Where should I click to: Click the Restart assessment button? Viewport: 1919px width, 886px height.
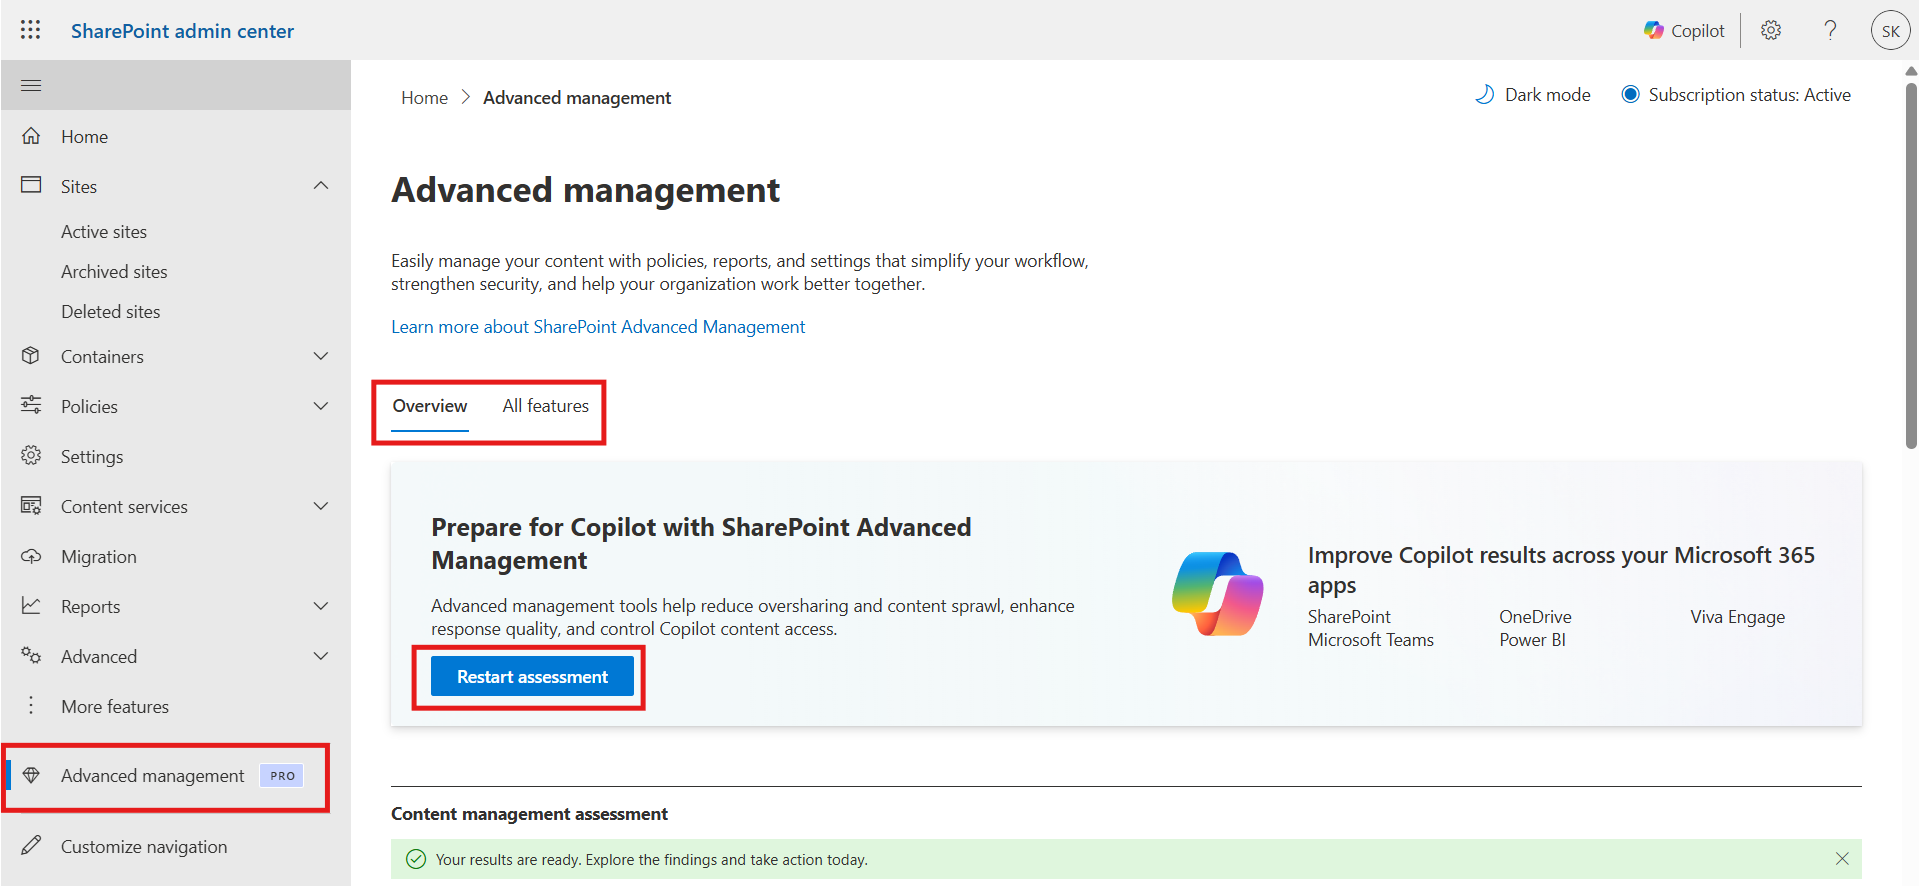tap(532, 677)
